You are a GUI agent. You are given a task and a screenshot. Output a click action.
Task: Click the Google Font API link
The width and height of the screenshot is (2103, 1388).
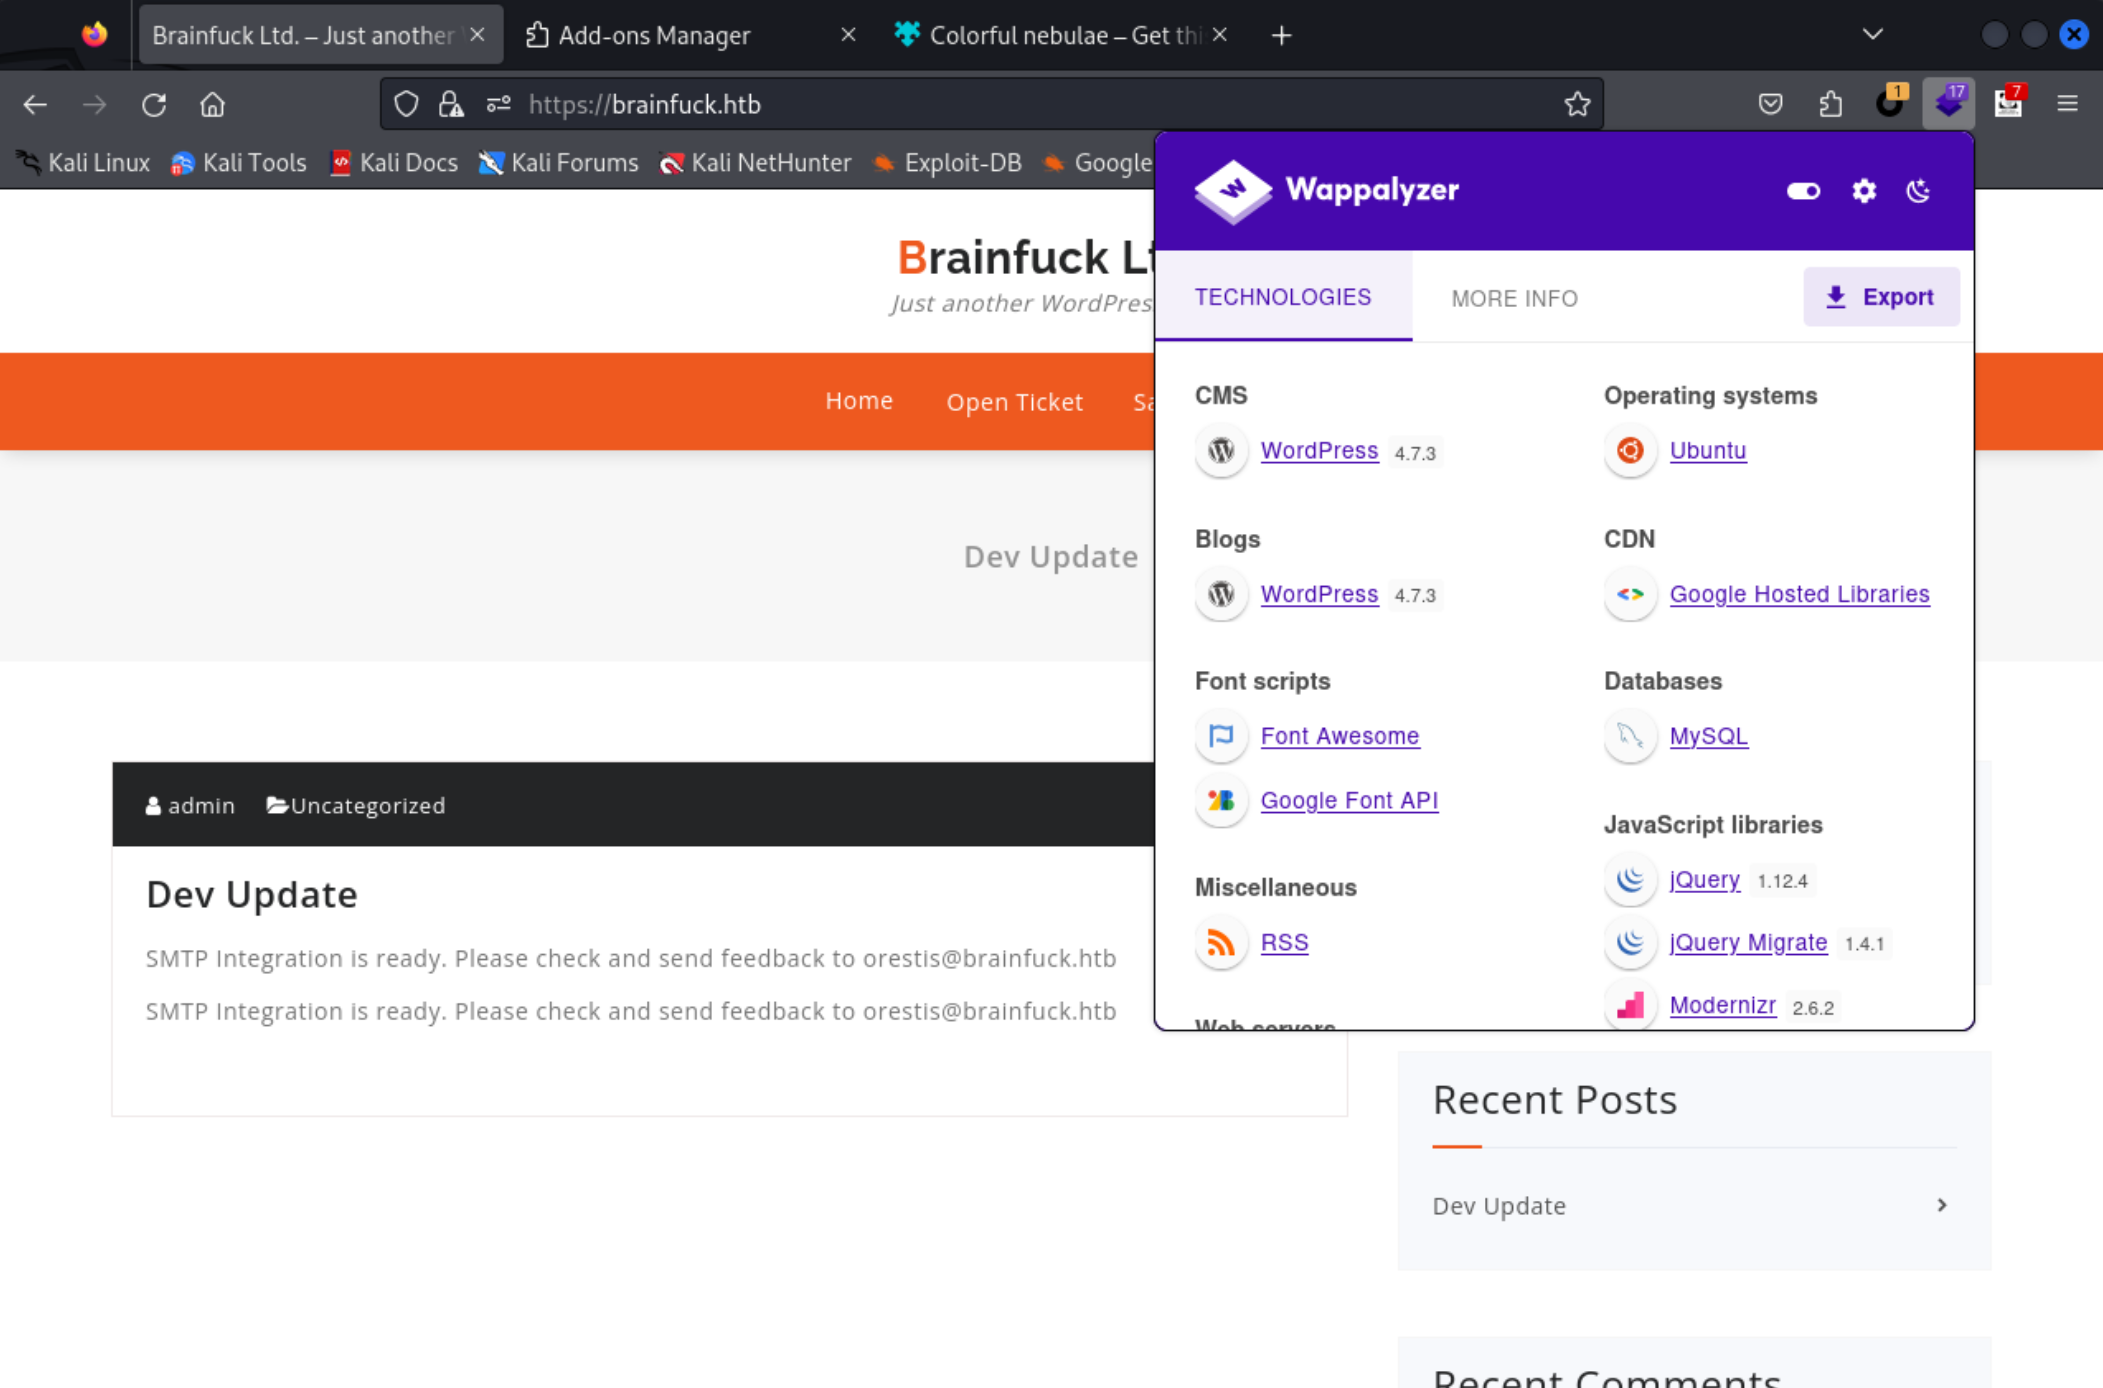(x=1349, y=800)
